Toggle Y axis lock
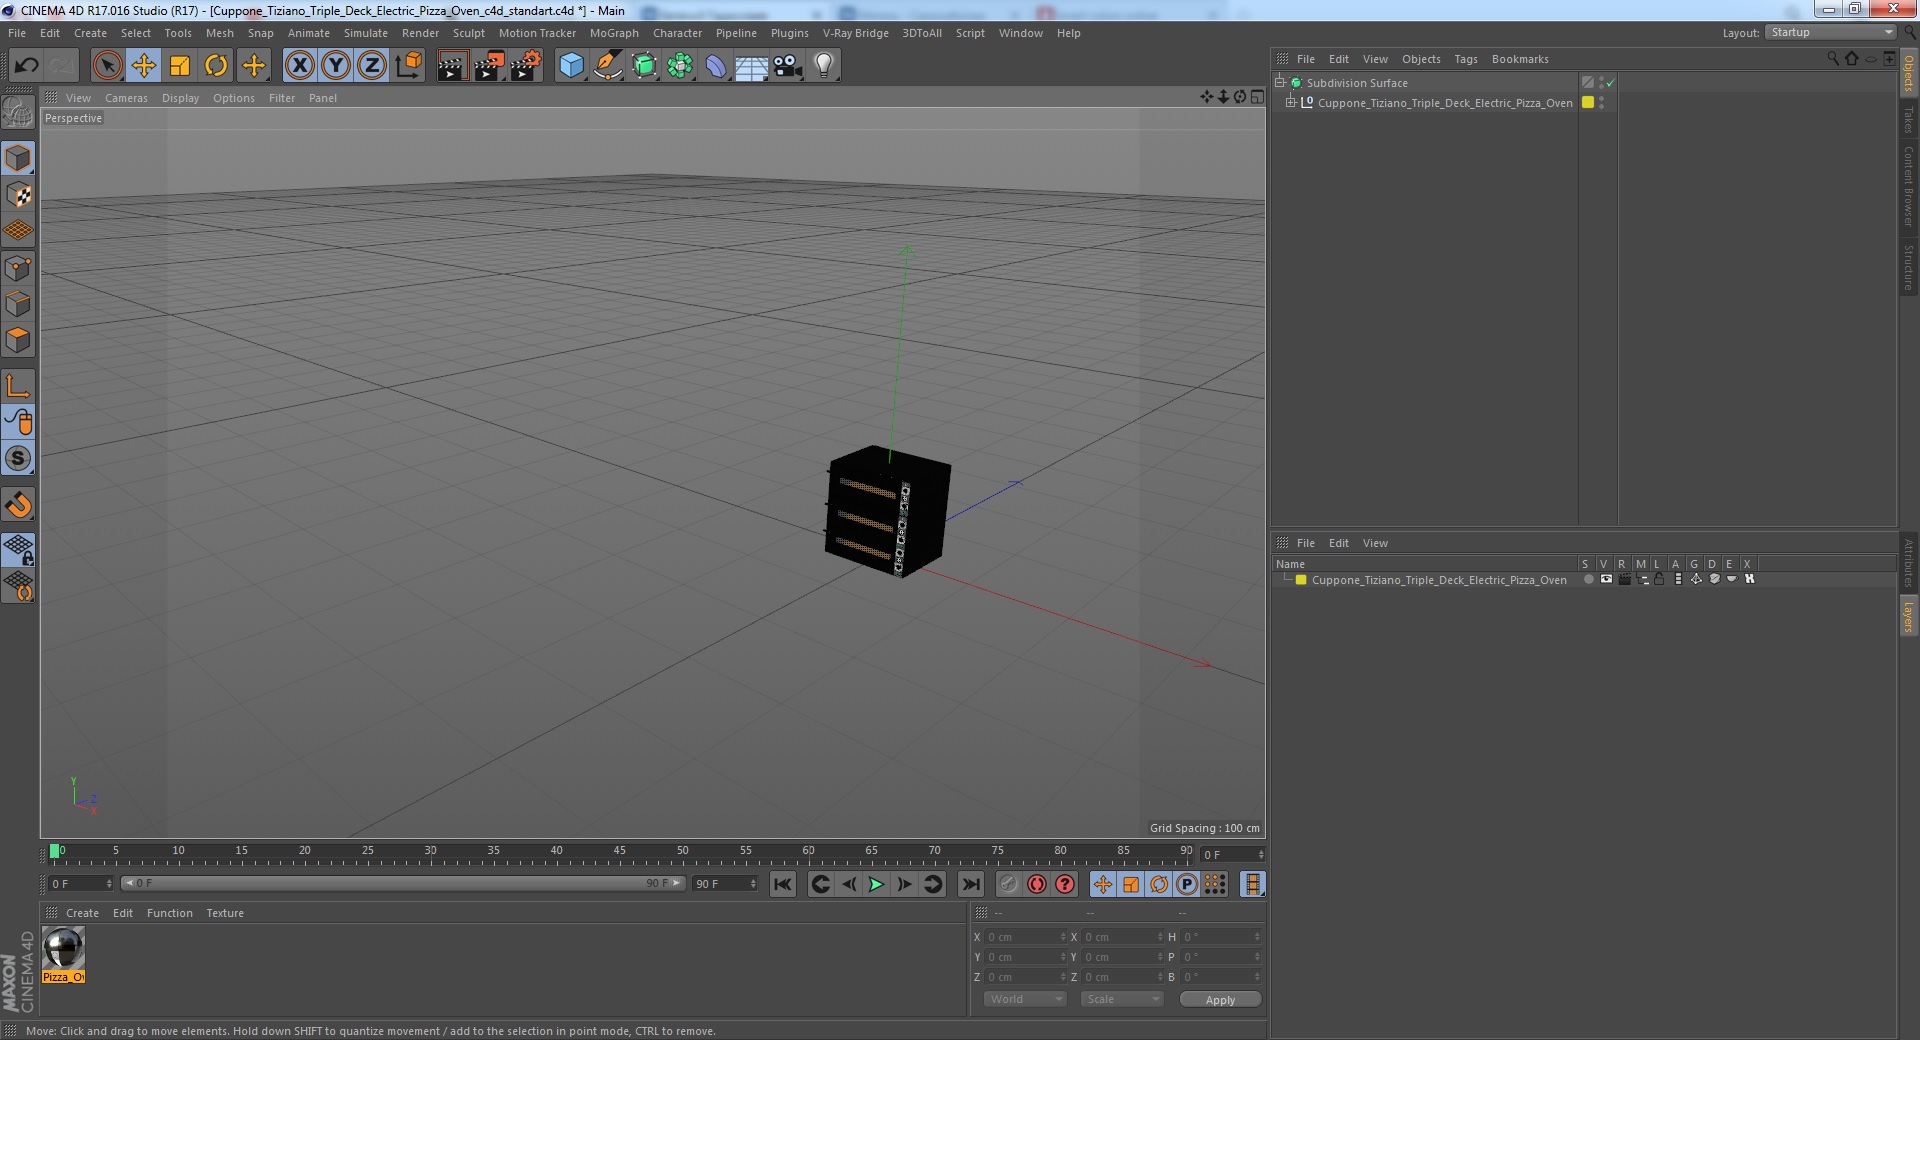1920x1158 pixels. 336,66
